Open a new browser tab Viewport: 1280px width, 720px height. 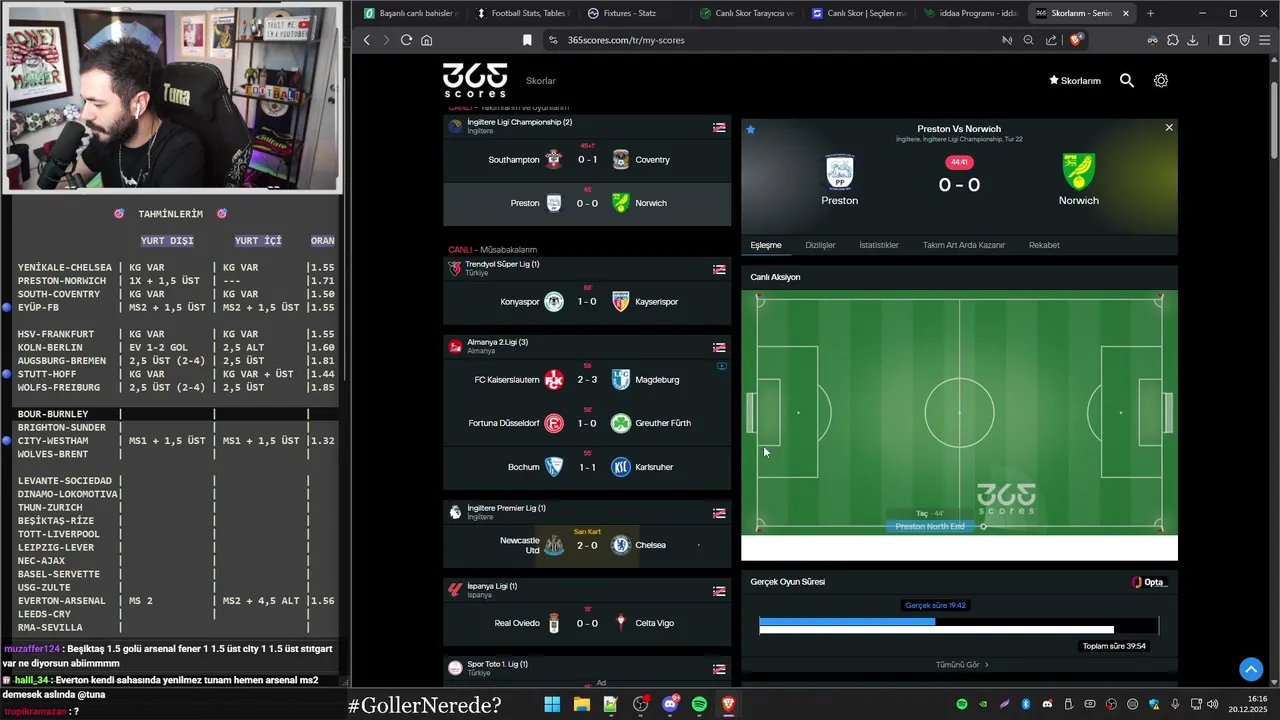coord(1150,13)
